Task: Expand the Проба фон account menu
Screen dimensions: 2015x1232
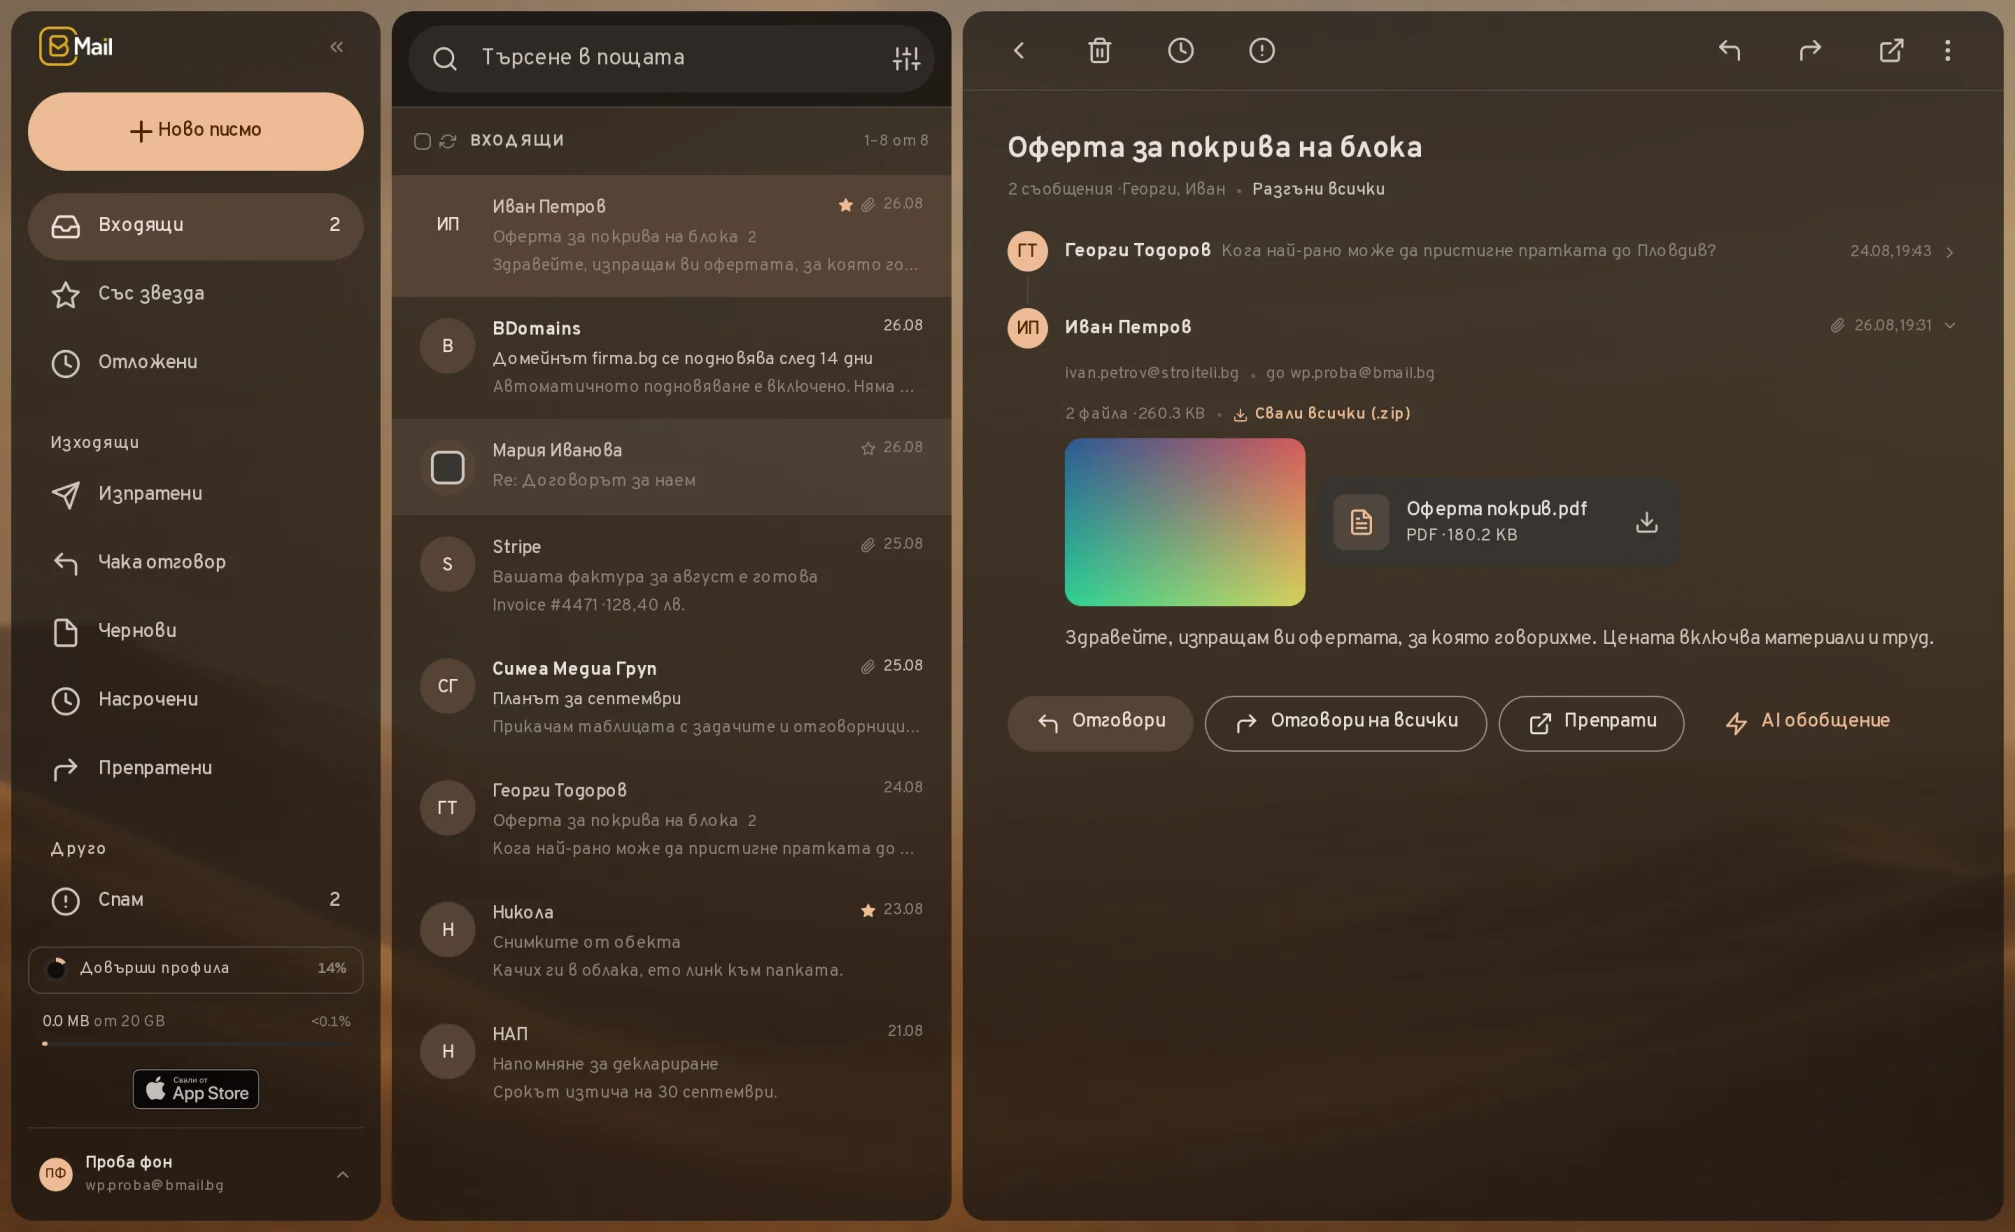Action: pos(342,1174)
